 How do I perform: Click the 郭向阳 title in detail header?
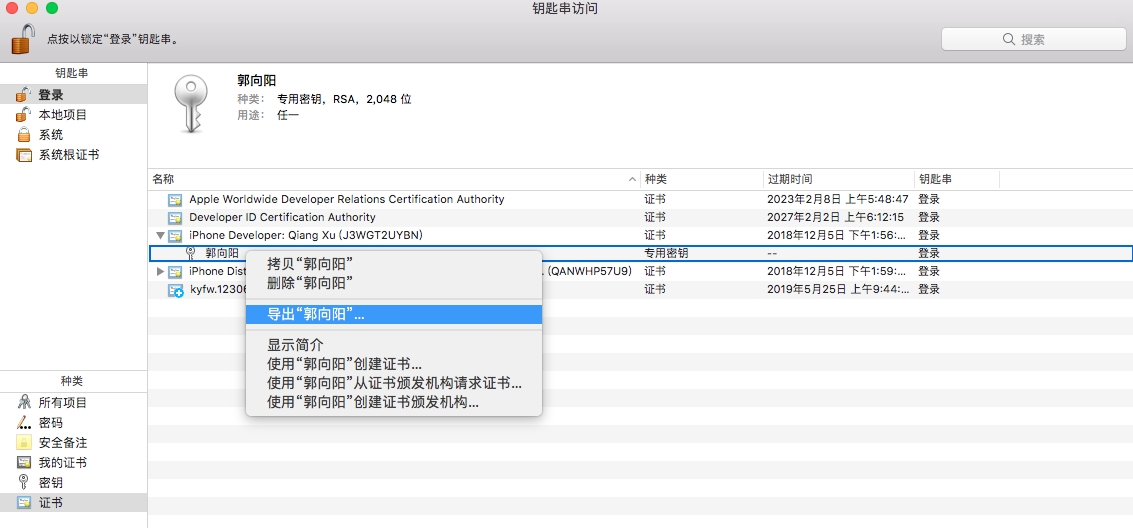click(257, 80)
